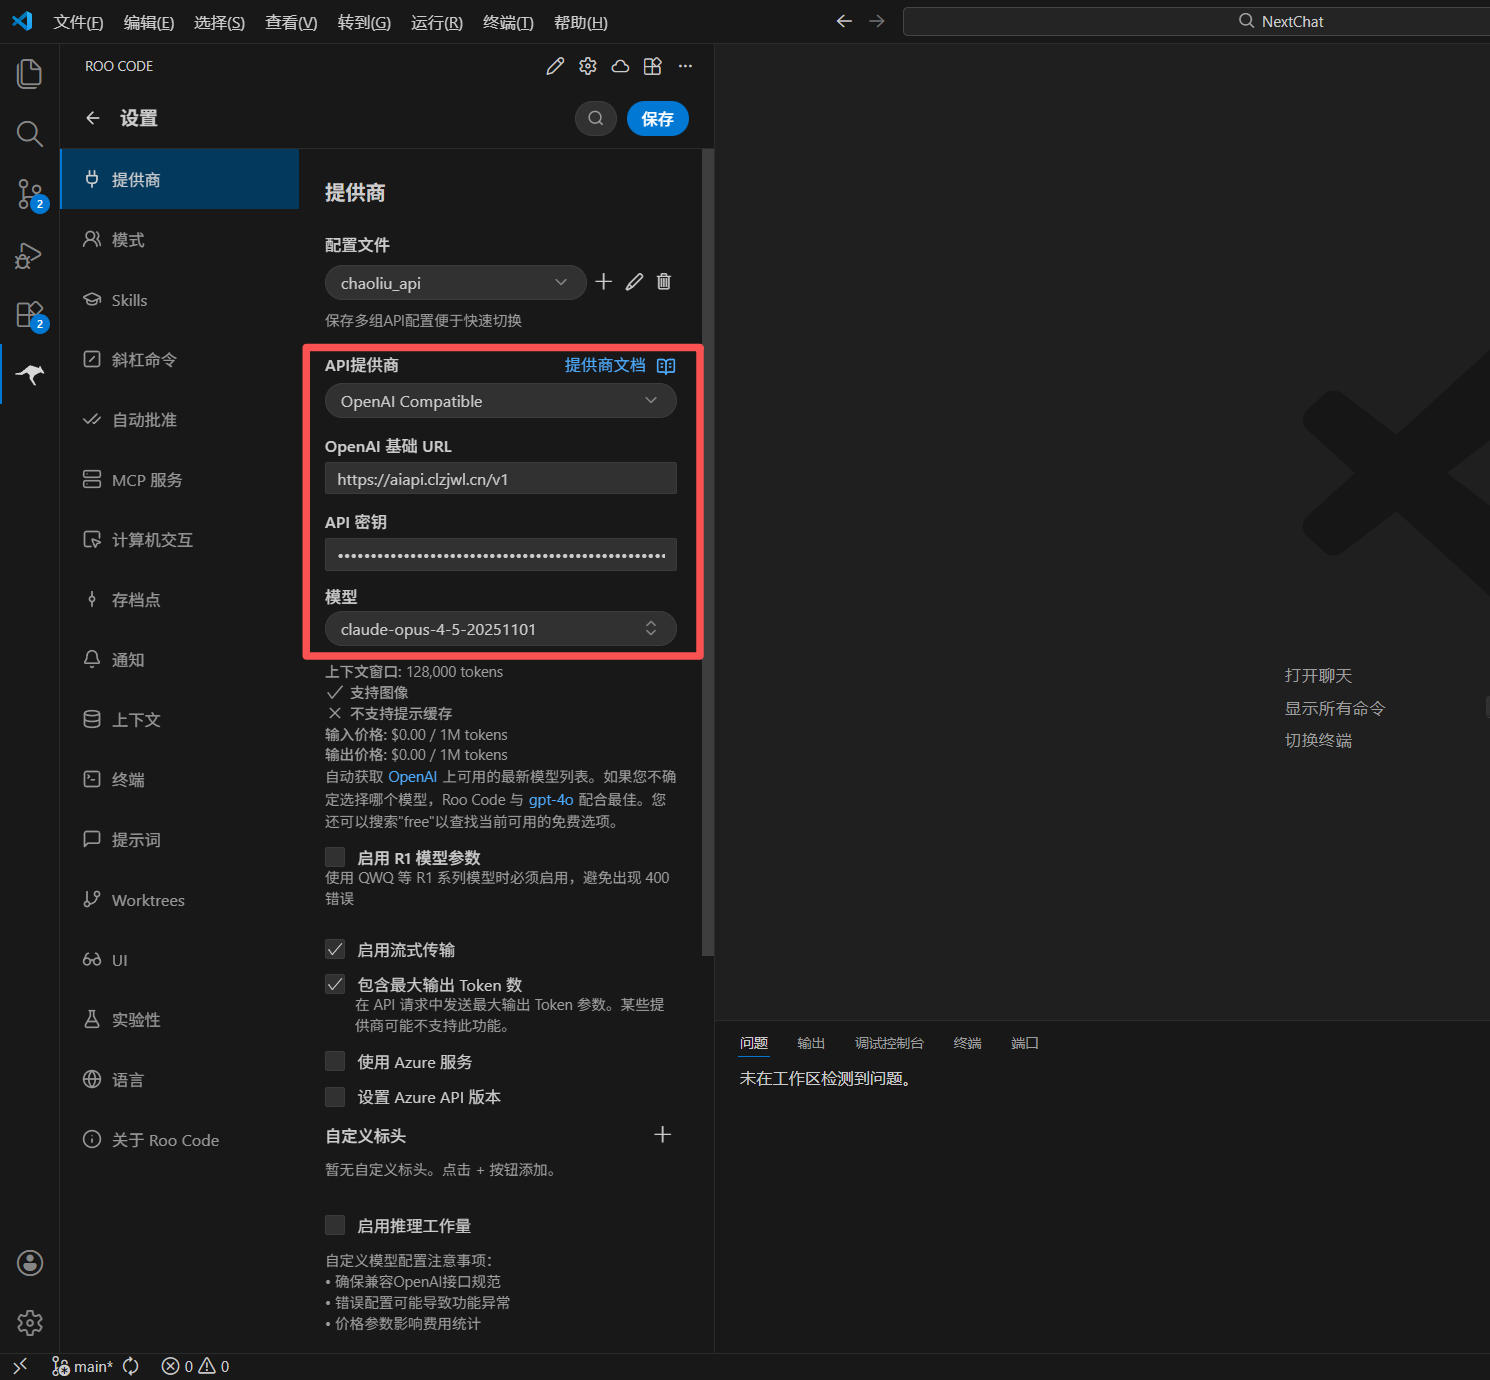Click the blue 保存 button

click(x=657, y=119)
